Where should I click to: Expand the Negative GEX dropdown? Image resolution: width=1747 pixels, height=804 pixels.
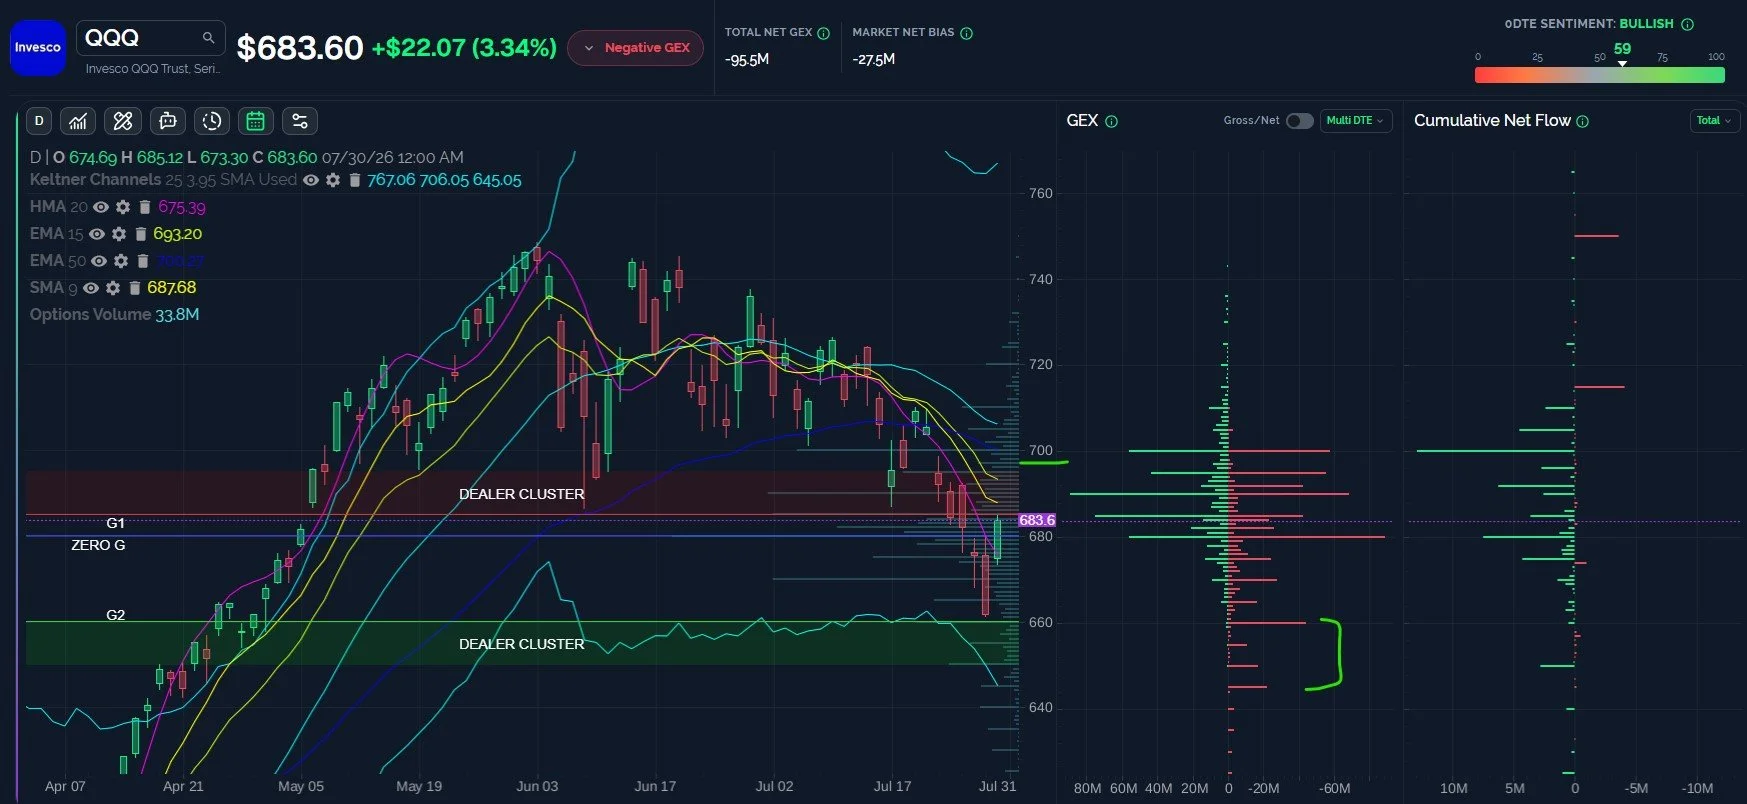[x=635, y=48]
